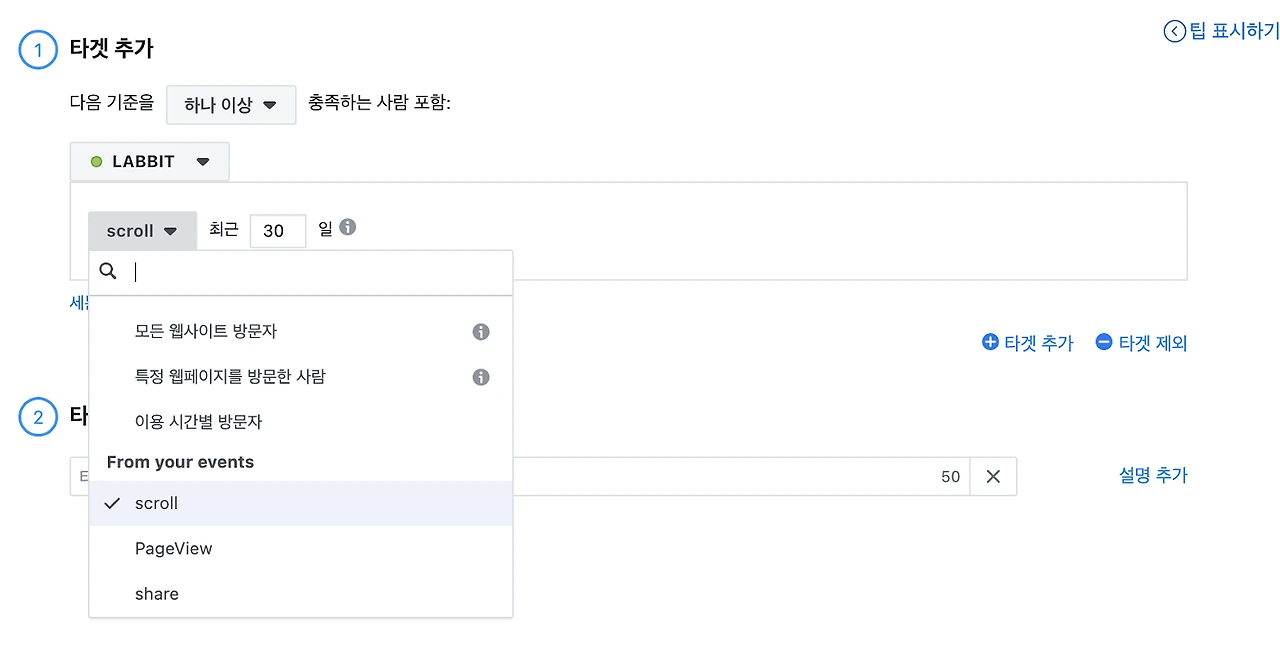Click the 설명 추가 link
The image size is (1280, 648).
click(x=1153, y=476)
